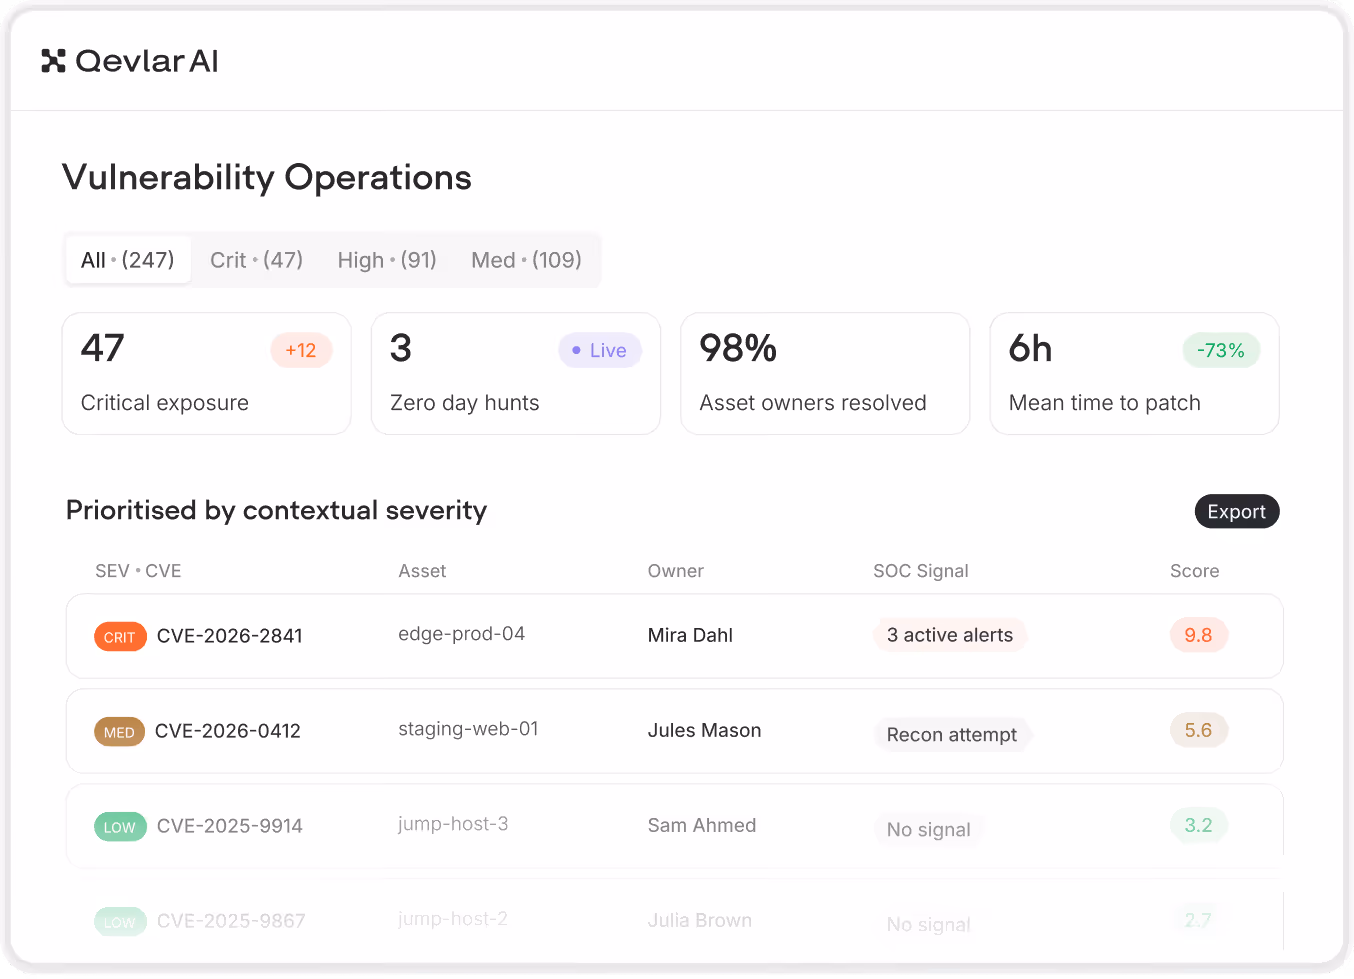1354x979 pixels.
Task: Click LOW badge beside CVE-2025-9914
Action: pos(120,827)
